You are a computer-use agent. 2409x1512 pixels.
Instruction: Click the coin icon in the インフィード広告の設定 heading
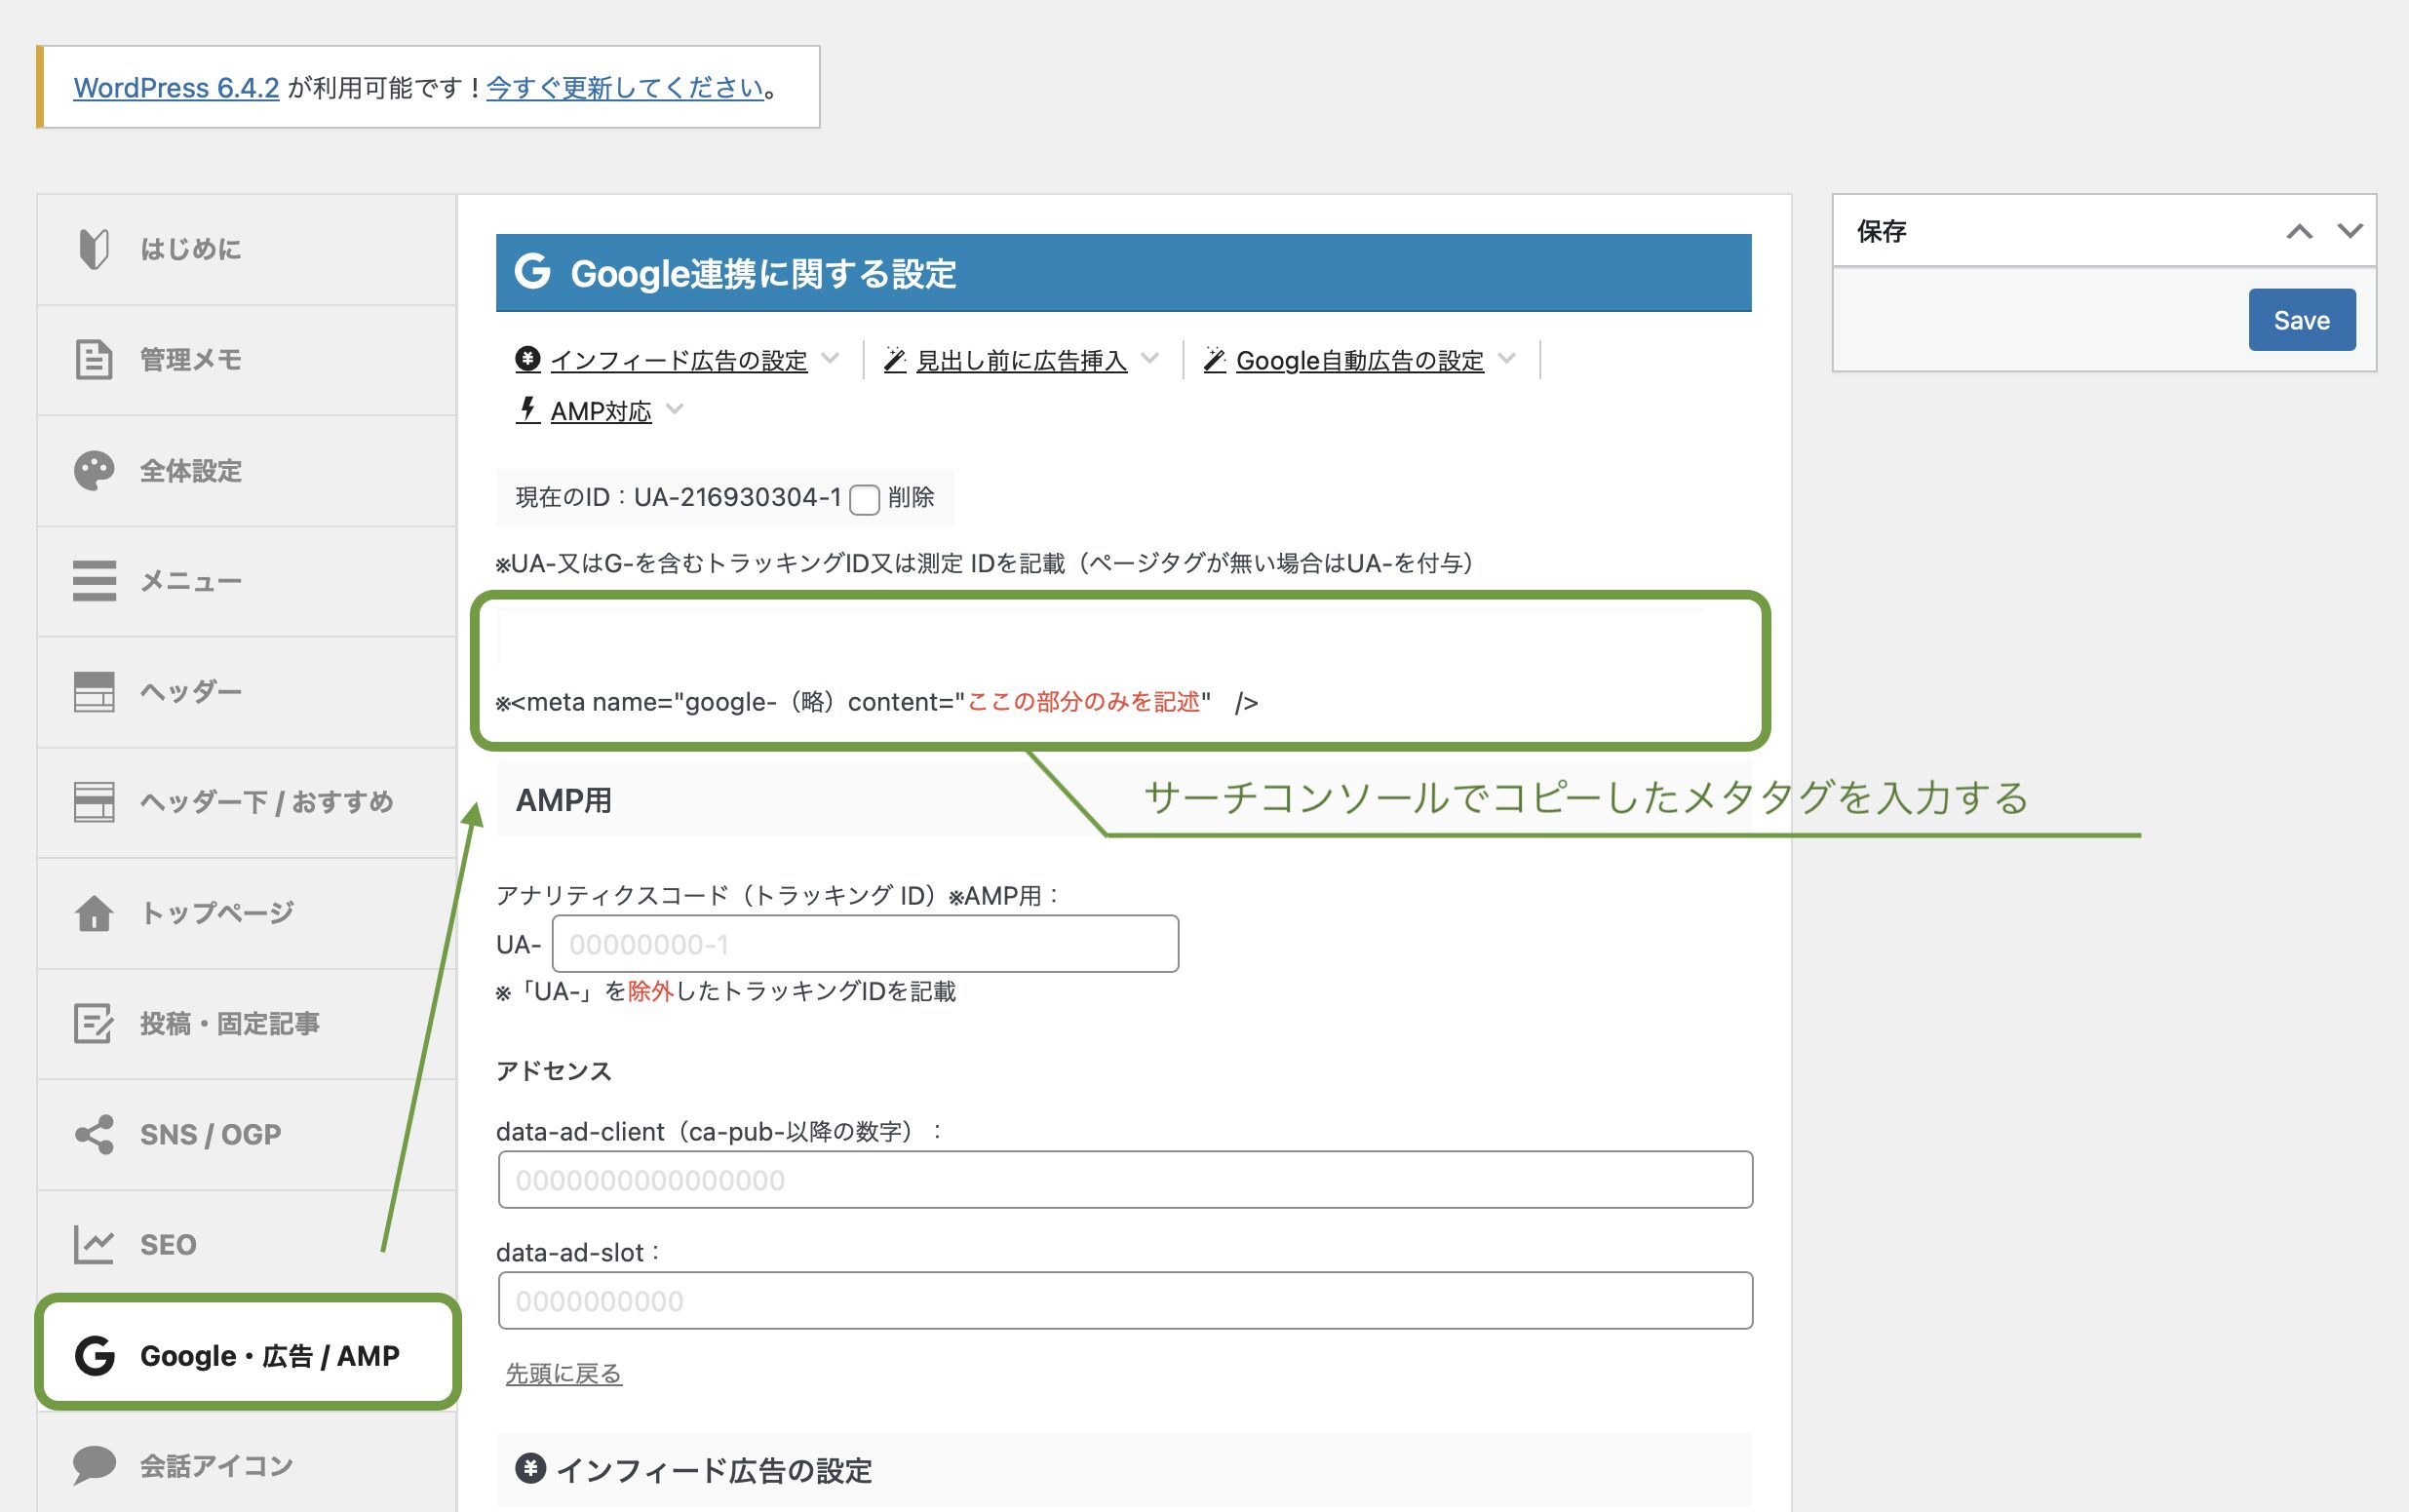coord(530,1468)
